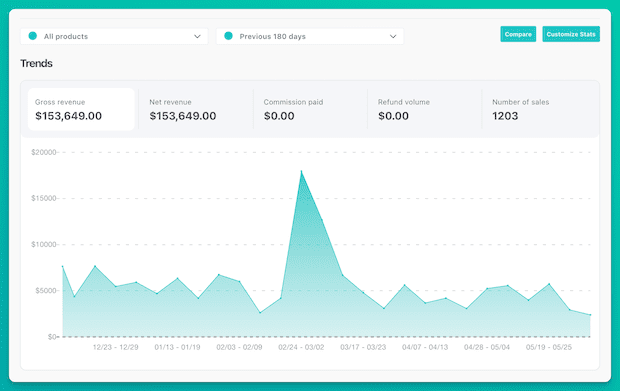Click the 04/07 - 04/13 axis label

click(x=425, y=347)
